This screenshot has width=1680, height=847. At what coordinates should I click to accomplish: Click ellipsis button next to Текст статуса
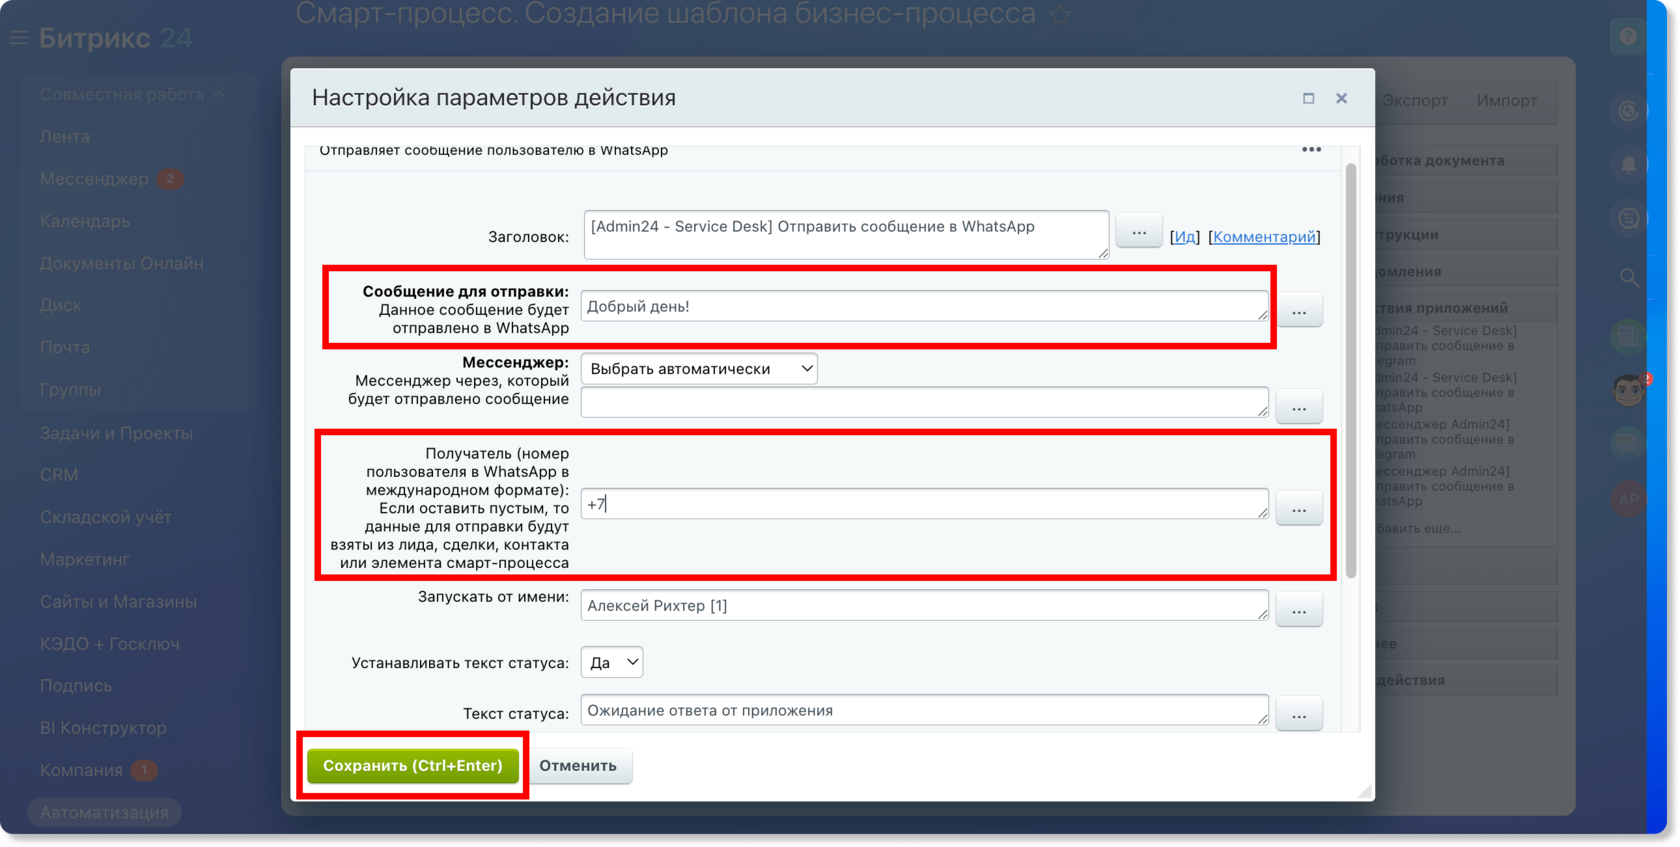pyautogui.click(x=1299, y=715)
